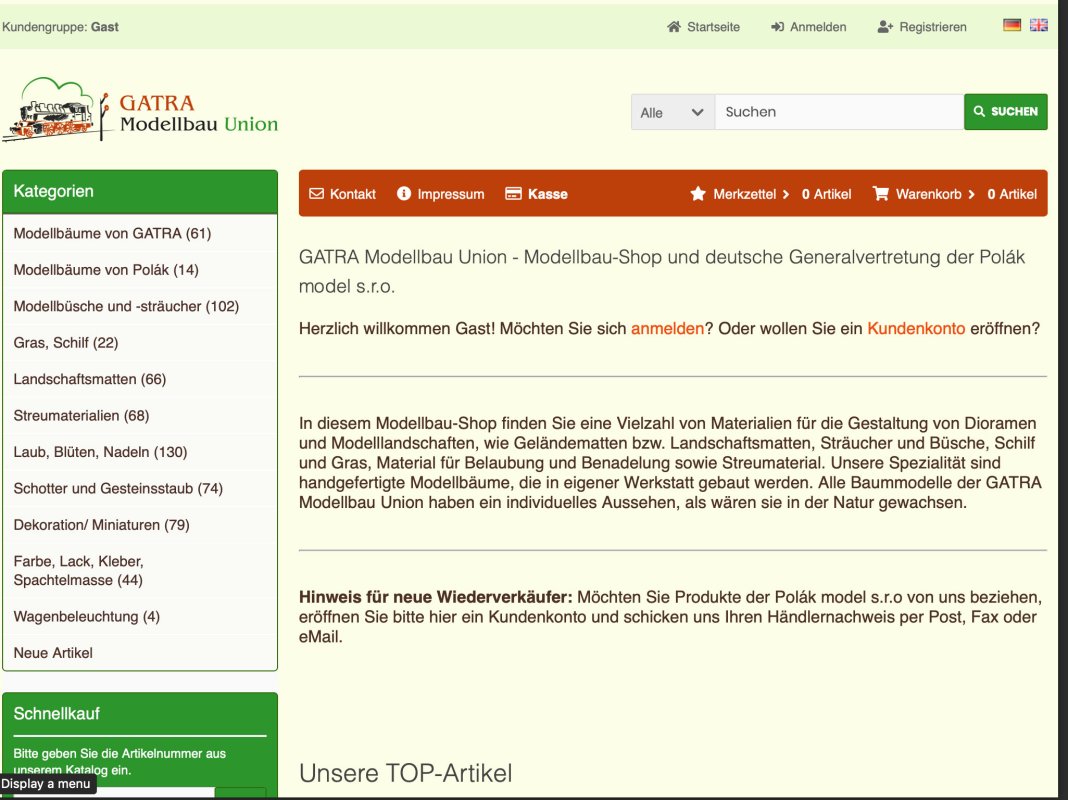Viewport: 1068px width, 800px height.
Task: Click the envelope icon beside Kontakt
Action: 317,194
